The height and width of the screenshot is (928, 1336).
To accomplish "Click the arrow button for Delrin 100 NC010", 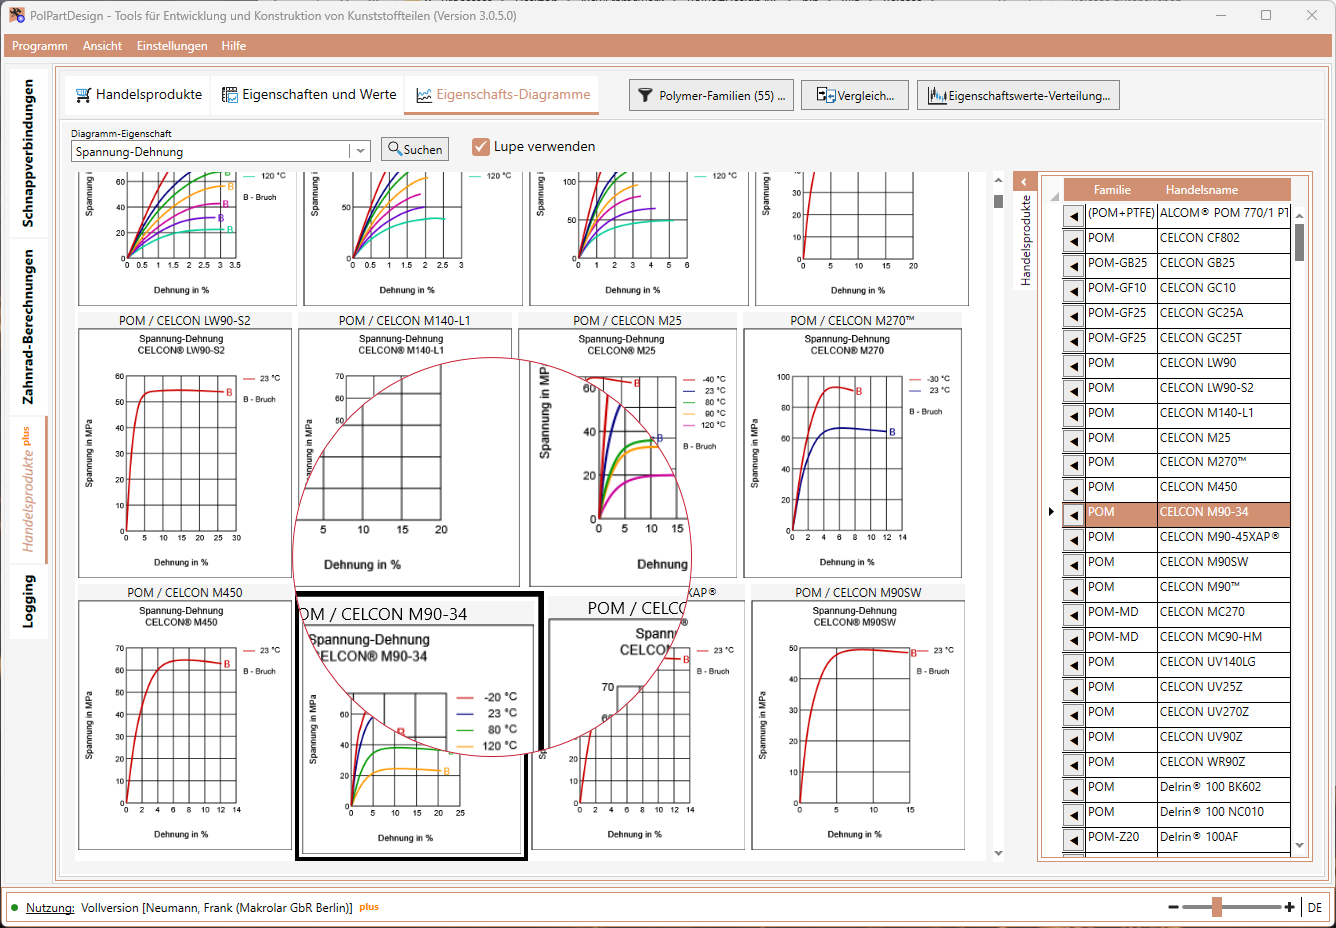I will pyautogui.click(x=1074, y=814).
